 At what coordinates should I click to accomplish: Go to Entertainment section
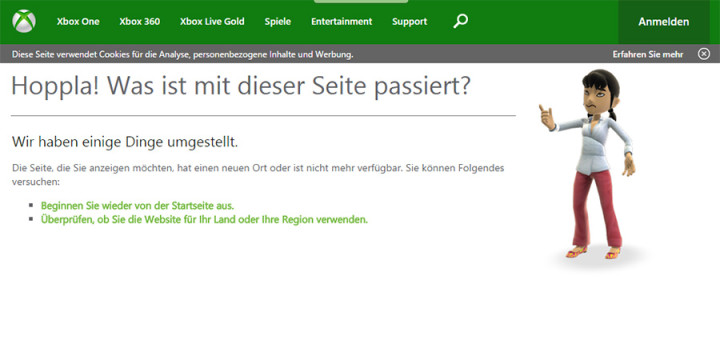tap(342, 22)
